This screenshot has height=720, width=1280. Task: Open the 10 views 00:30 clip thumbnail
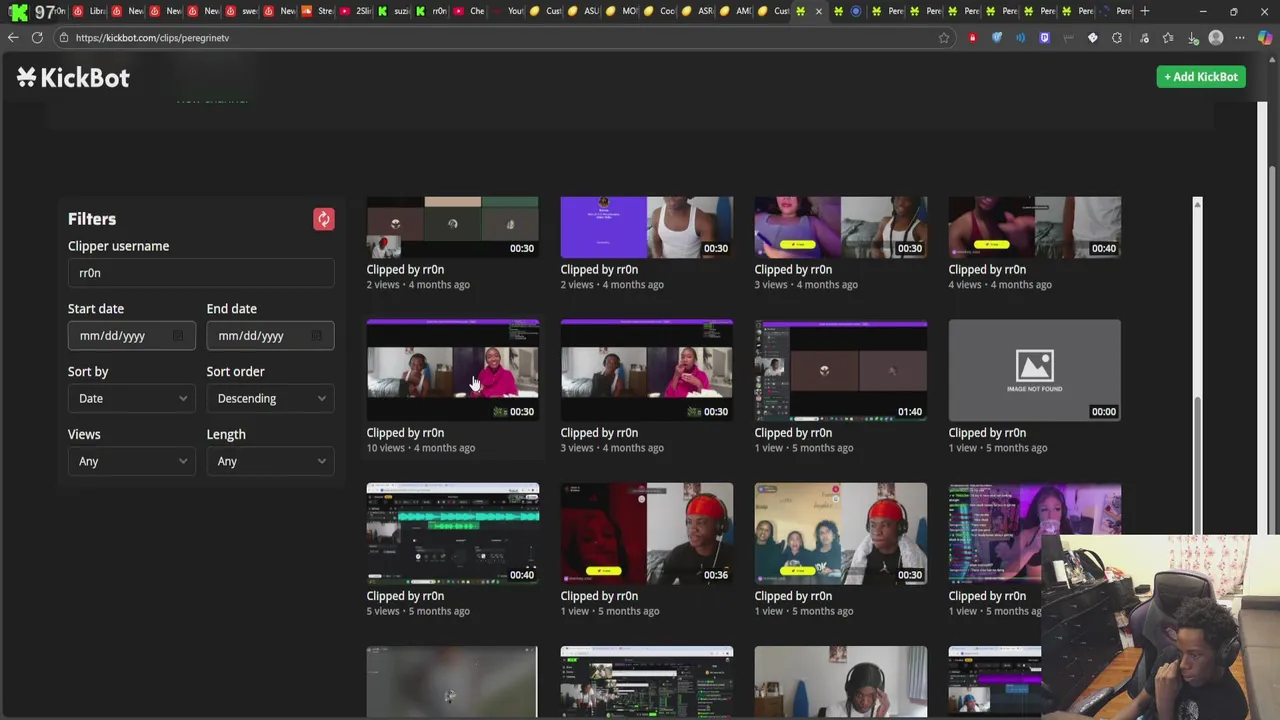(452, 370)
